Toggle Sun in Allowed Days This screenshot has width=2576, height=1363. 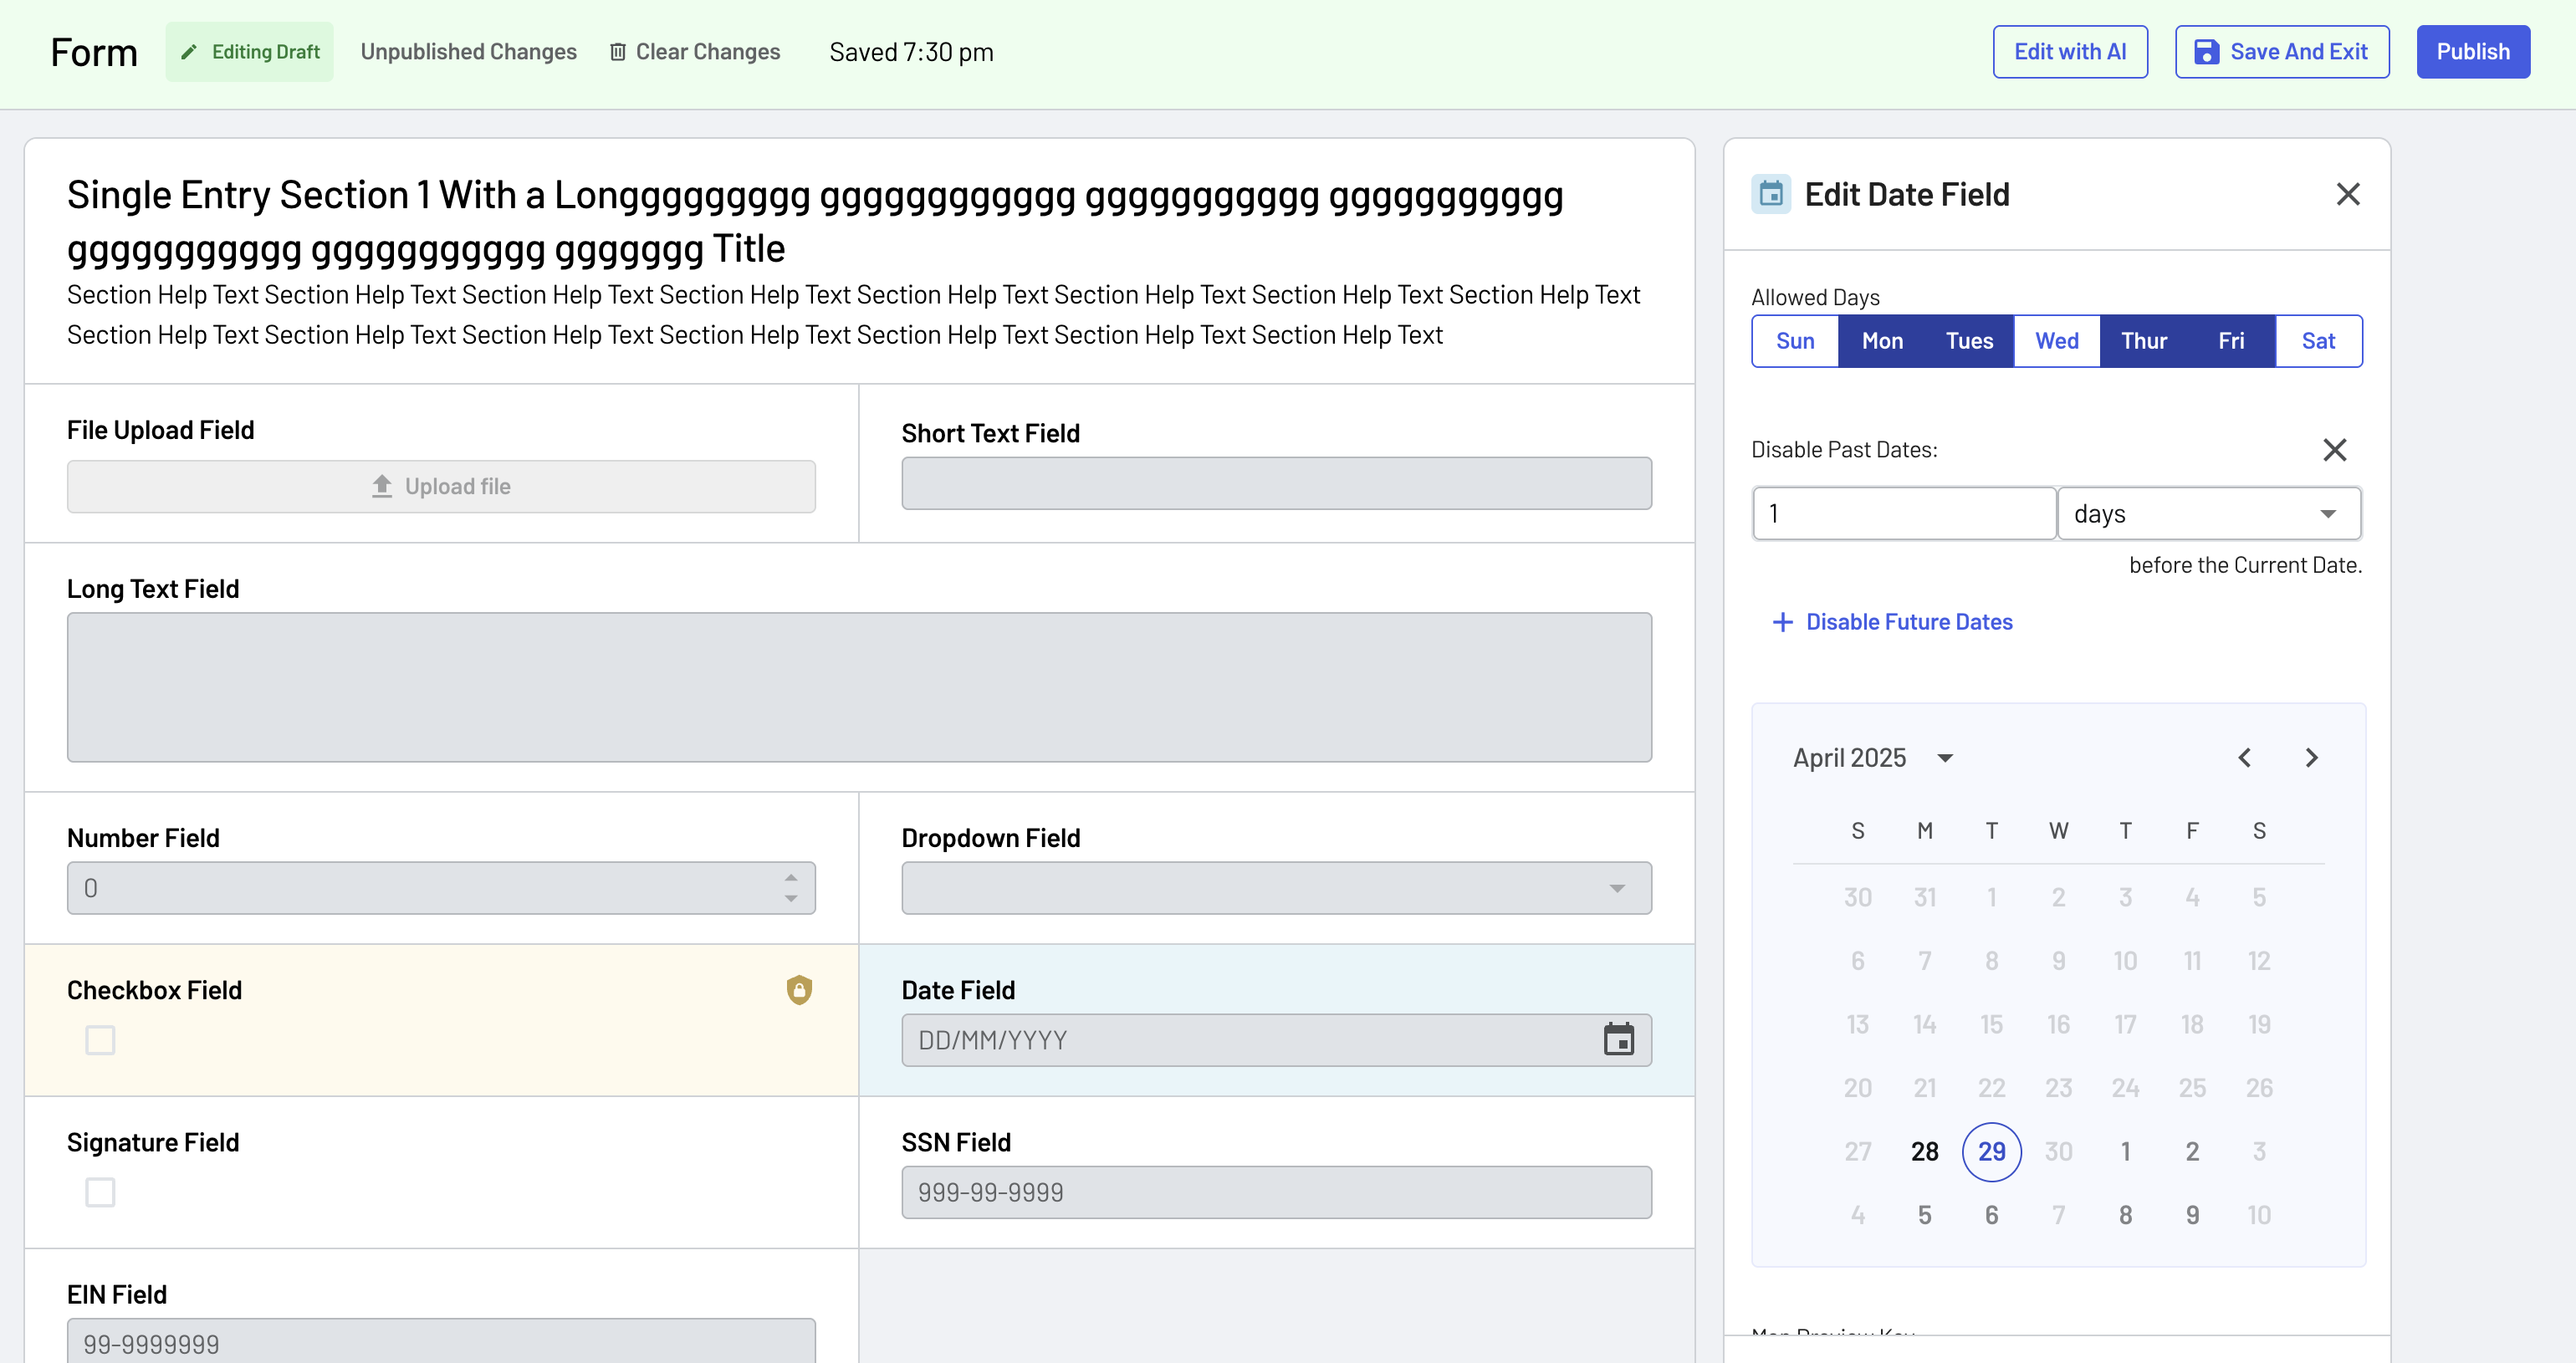click(1795, 341)
